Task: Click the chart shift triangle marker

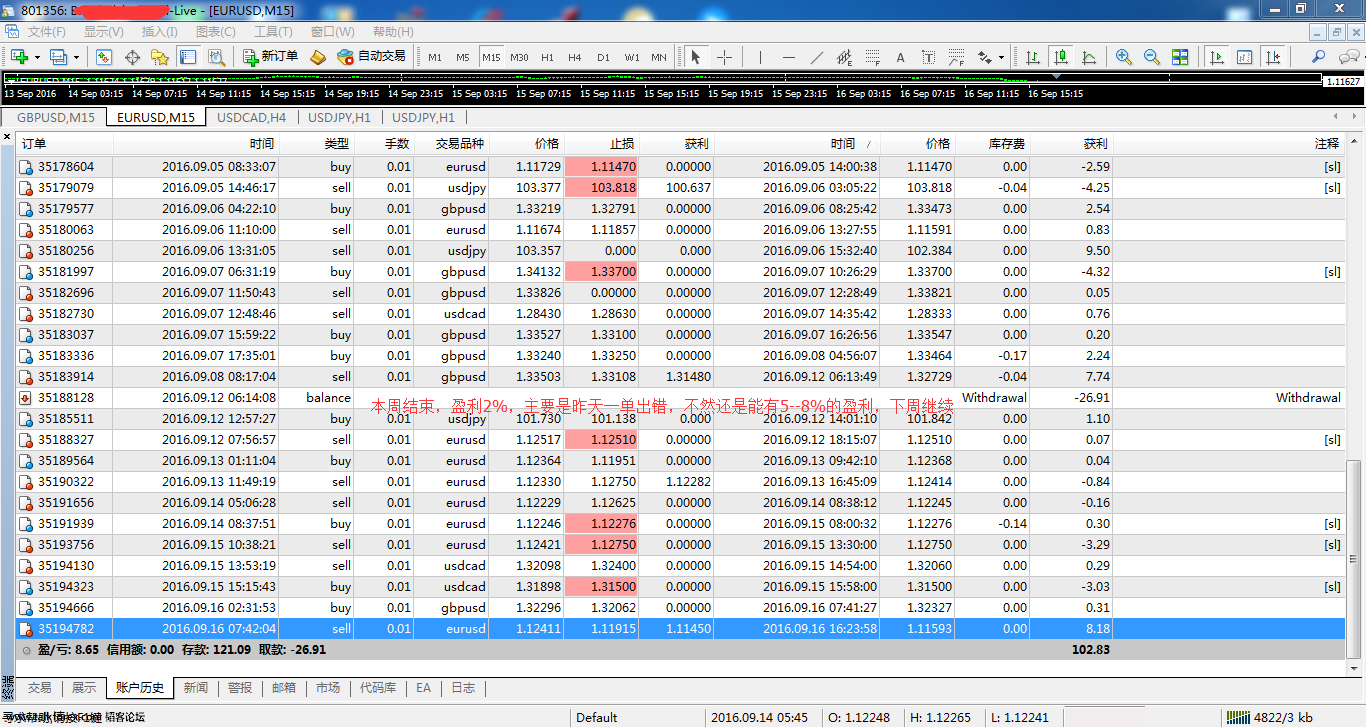Action: pos(1056,76)
